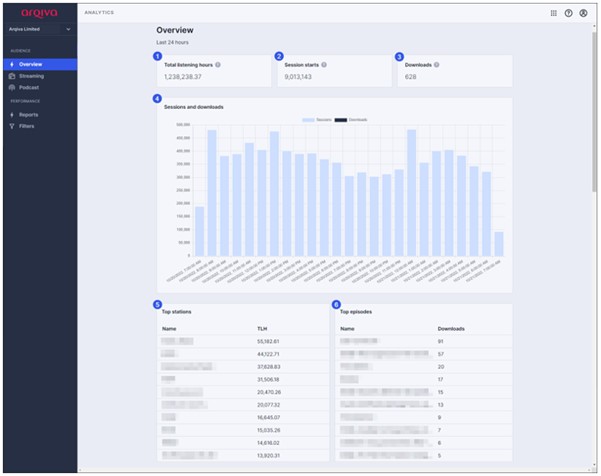
Task: Open Podcast in the sidebar
Action: [29, 87]
